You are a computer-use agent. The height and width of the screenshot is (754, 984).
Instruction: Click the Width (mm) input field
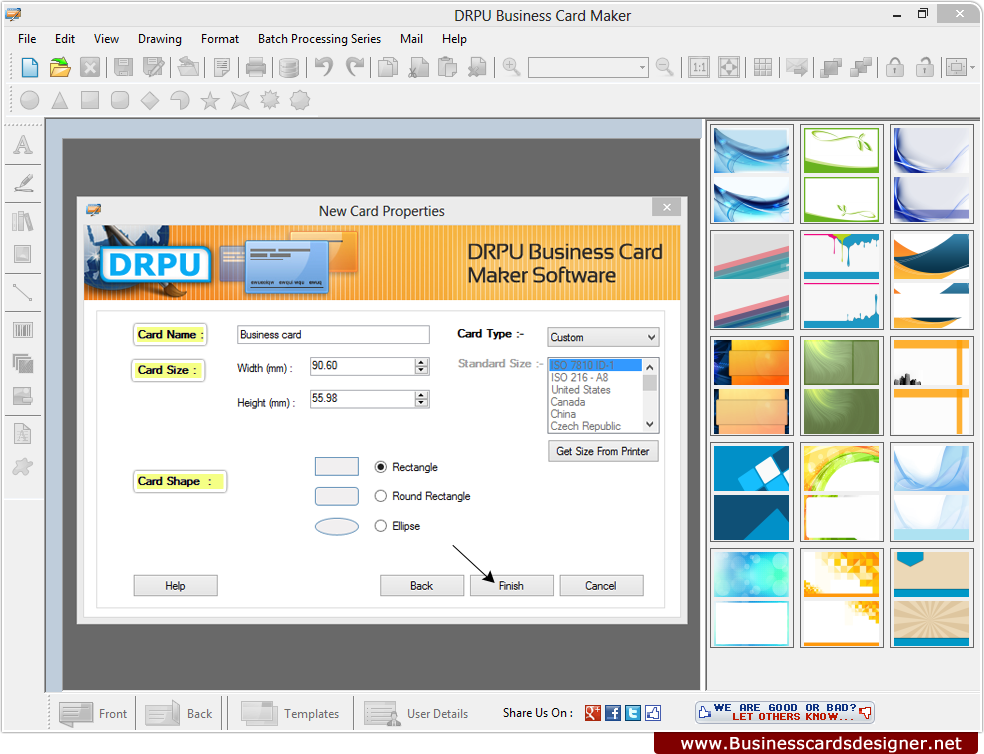(x=362, y=366)
